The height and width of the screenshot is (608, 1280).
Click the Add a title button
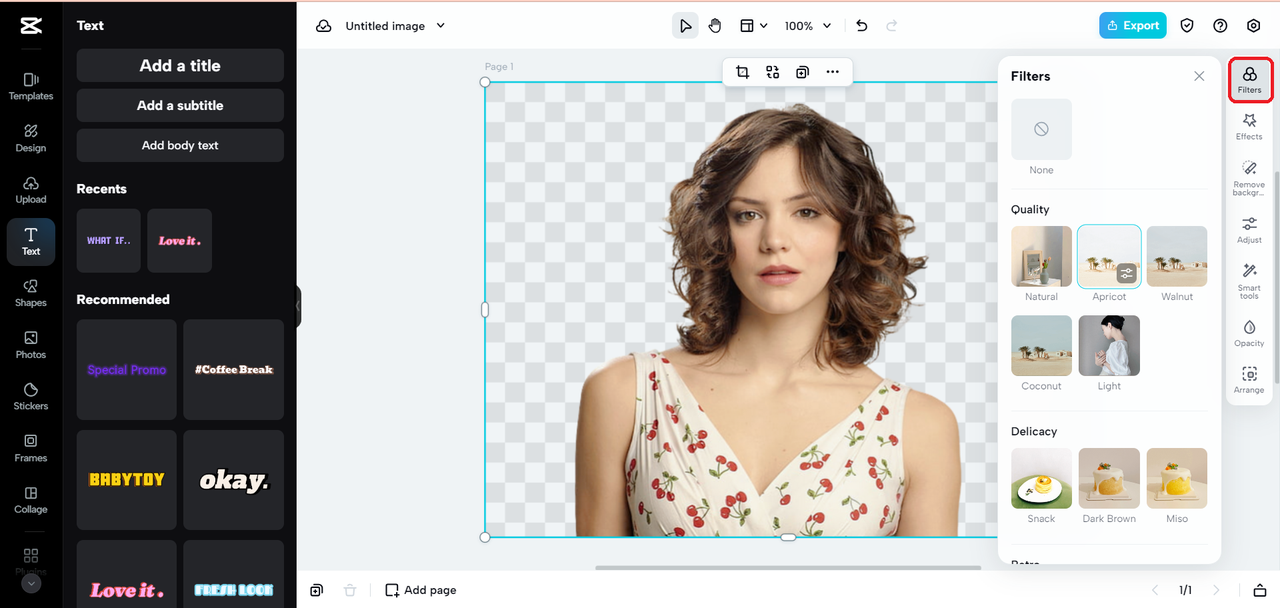(x=180, y=65)
